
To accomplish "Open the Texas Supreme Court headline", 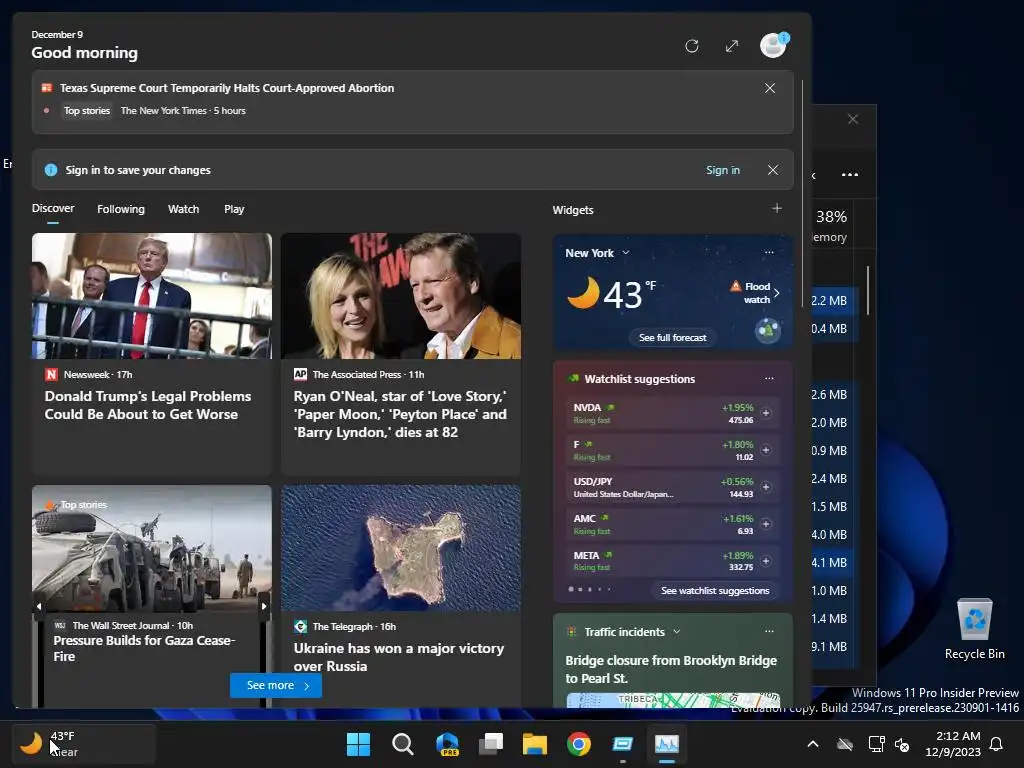I will 227,88.
